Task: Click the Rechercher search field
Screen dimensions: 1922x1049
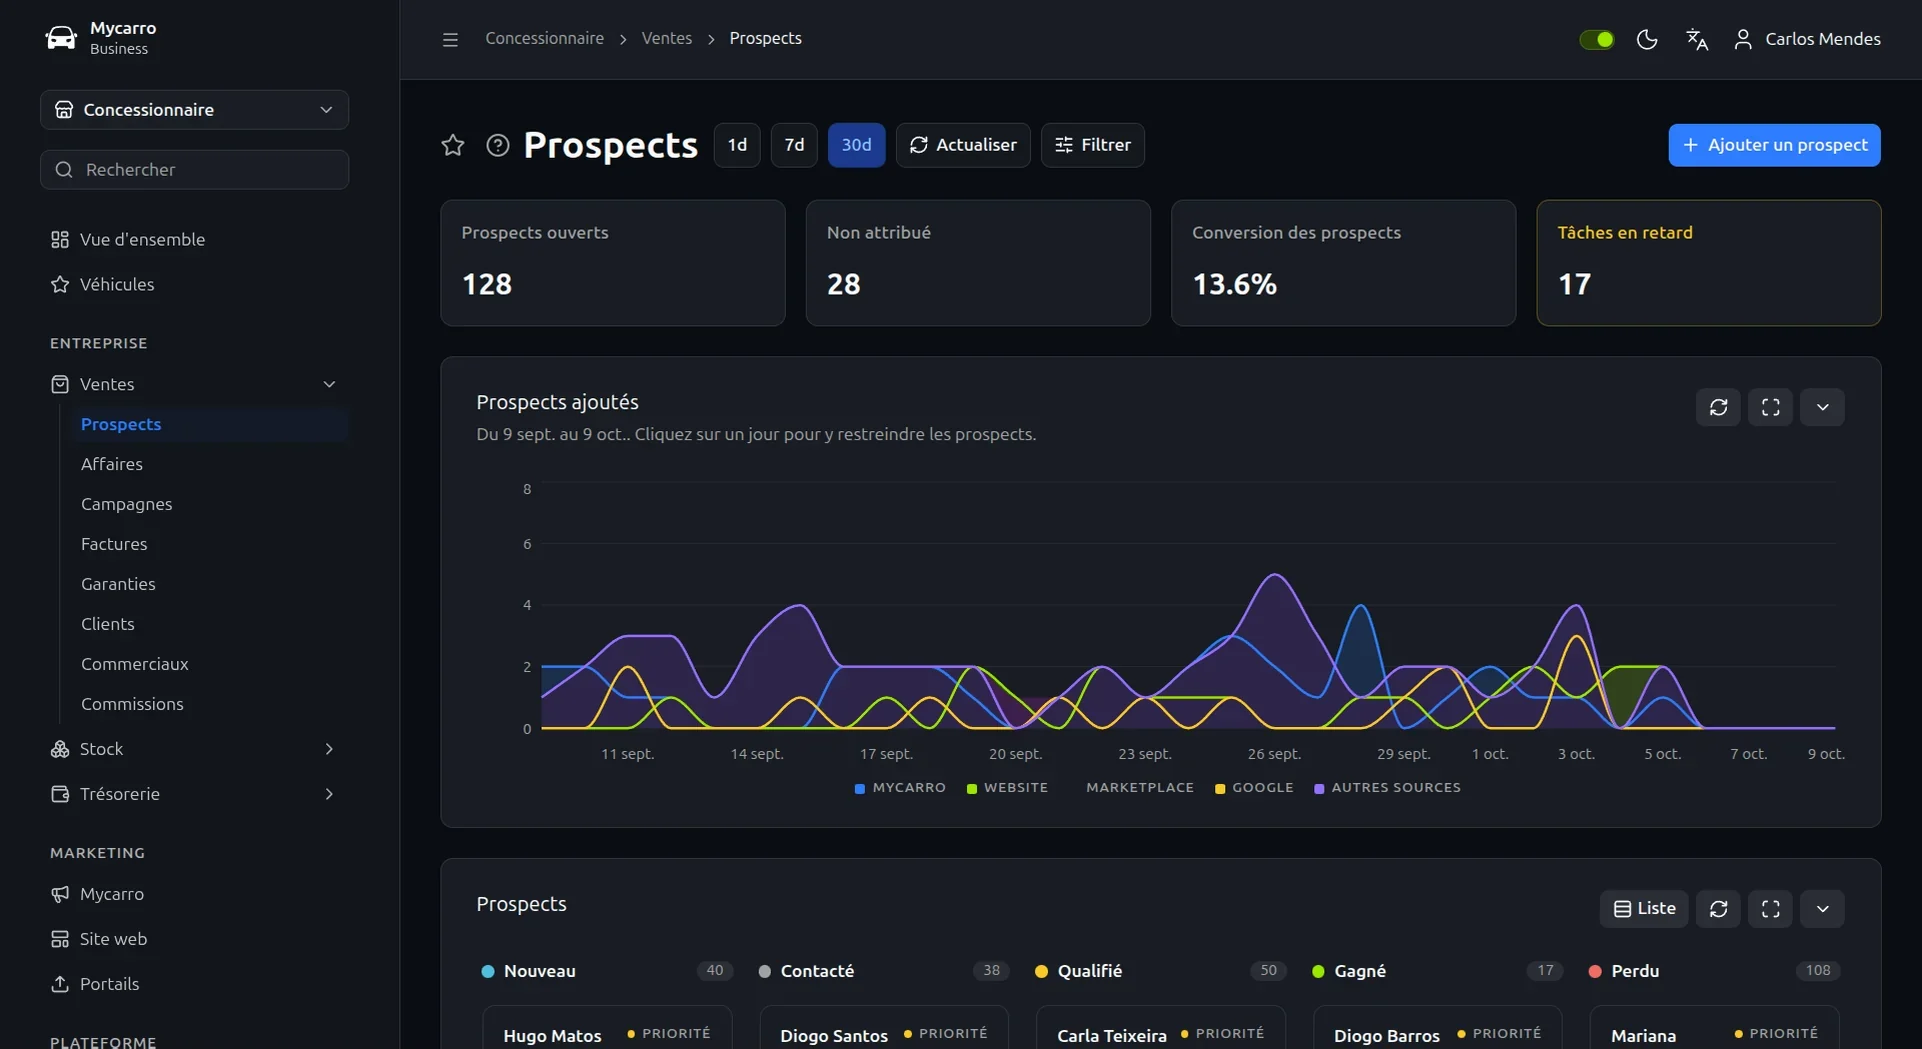Action: [194, 170]
